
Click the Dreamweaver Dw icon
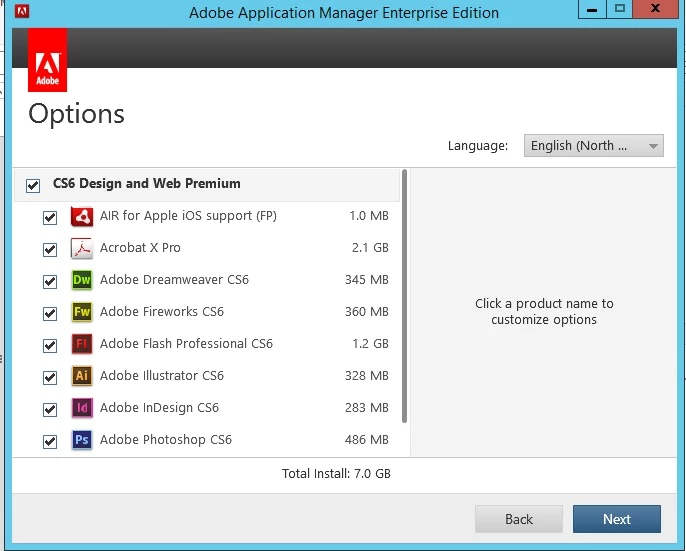click(82, 280)
